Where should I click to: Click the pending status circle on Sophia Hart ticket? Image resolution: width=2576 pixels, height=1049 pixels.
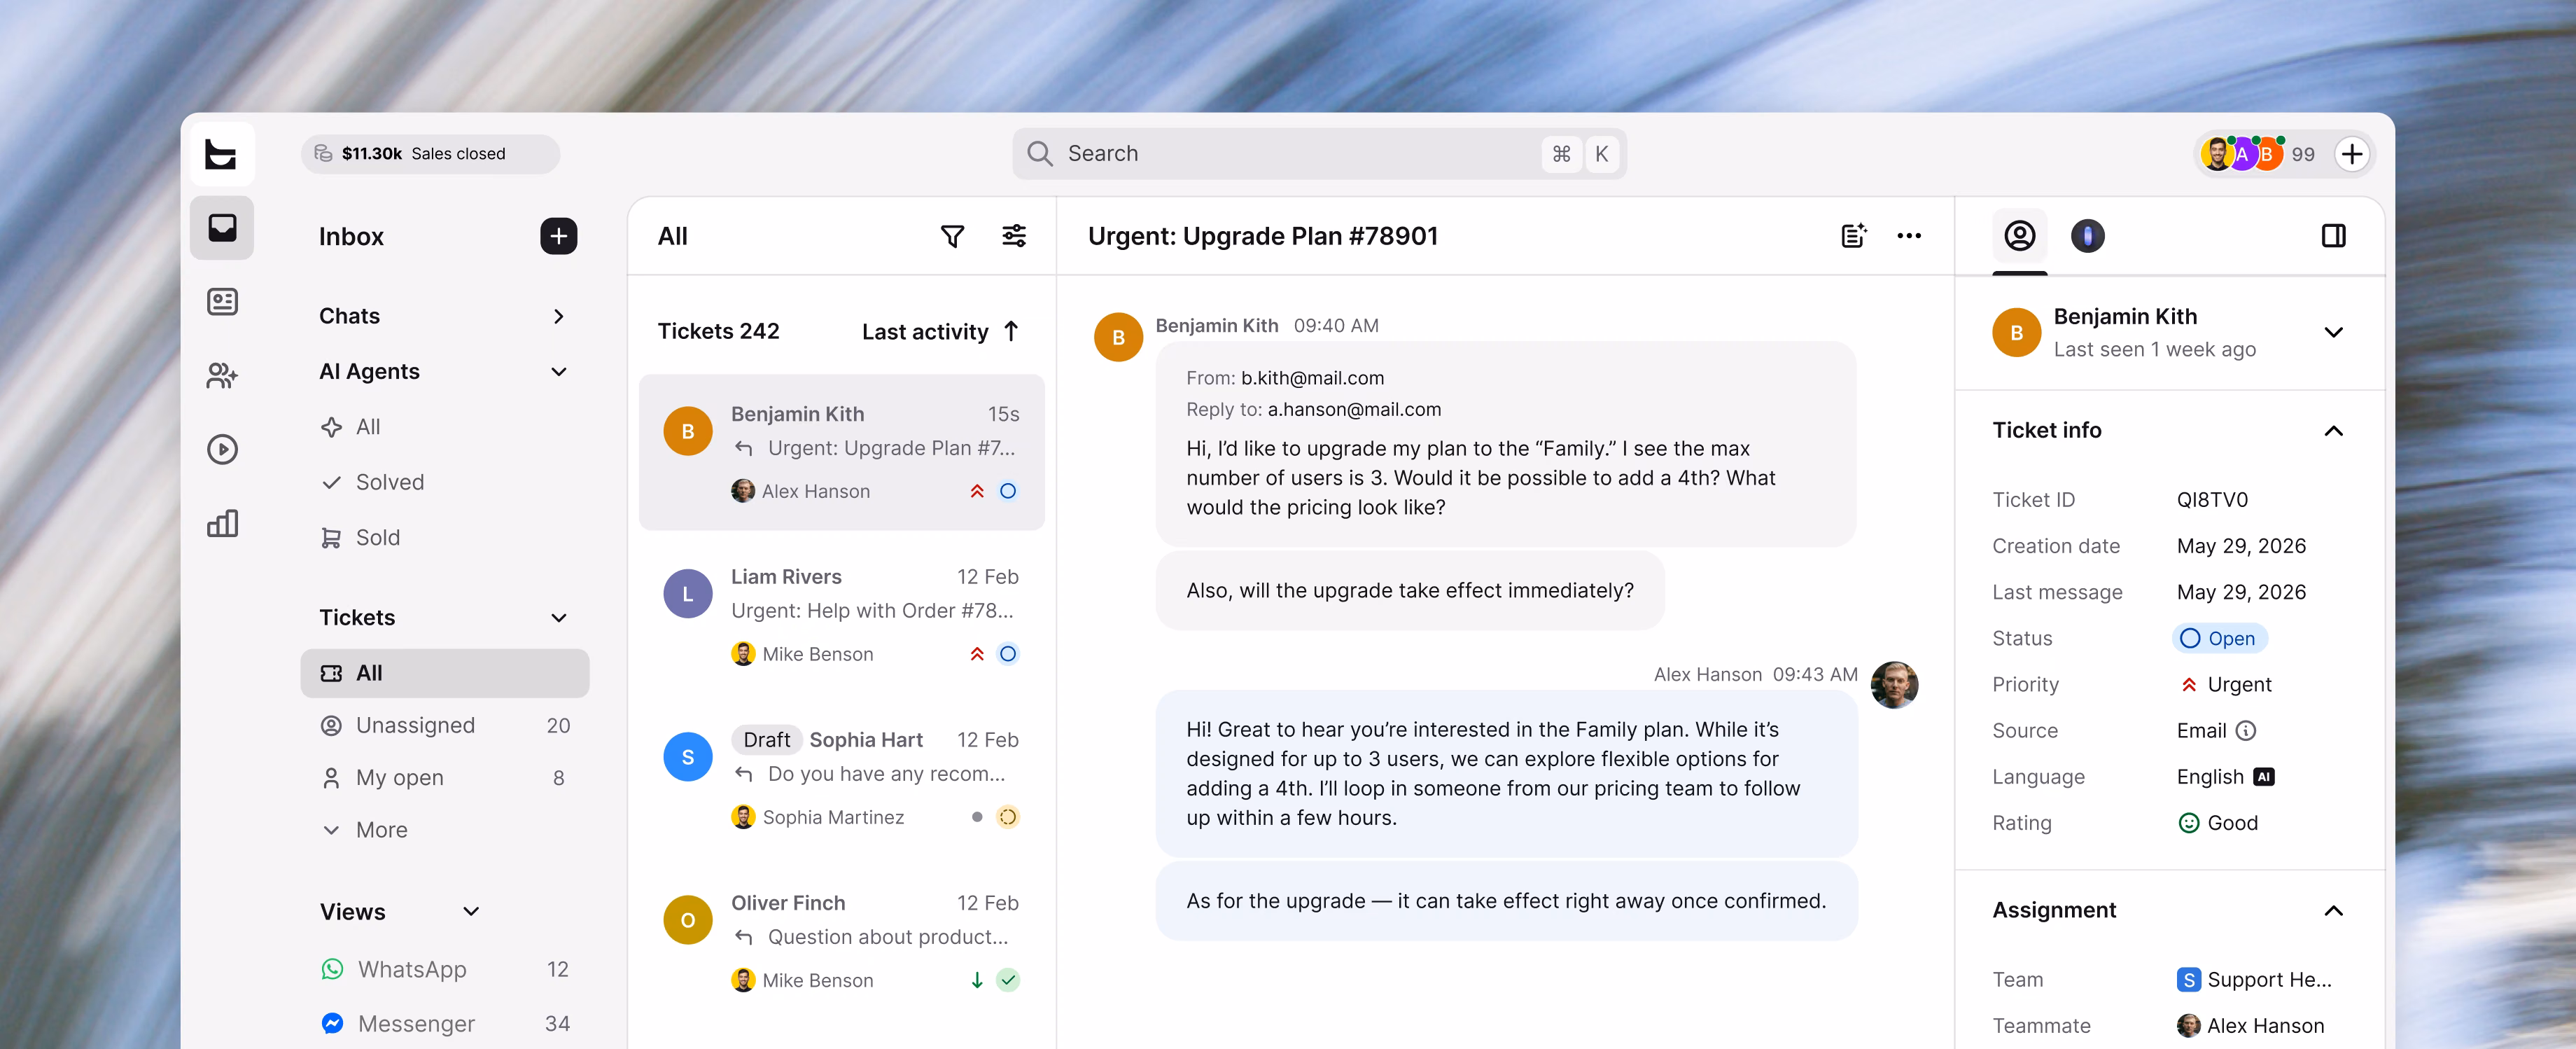[1008, 817]
